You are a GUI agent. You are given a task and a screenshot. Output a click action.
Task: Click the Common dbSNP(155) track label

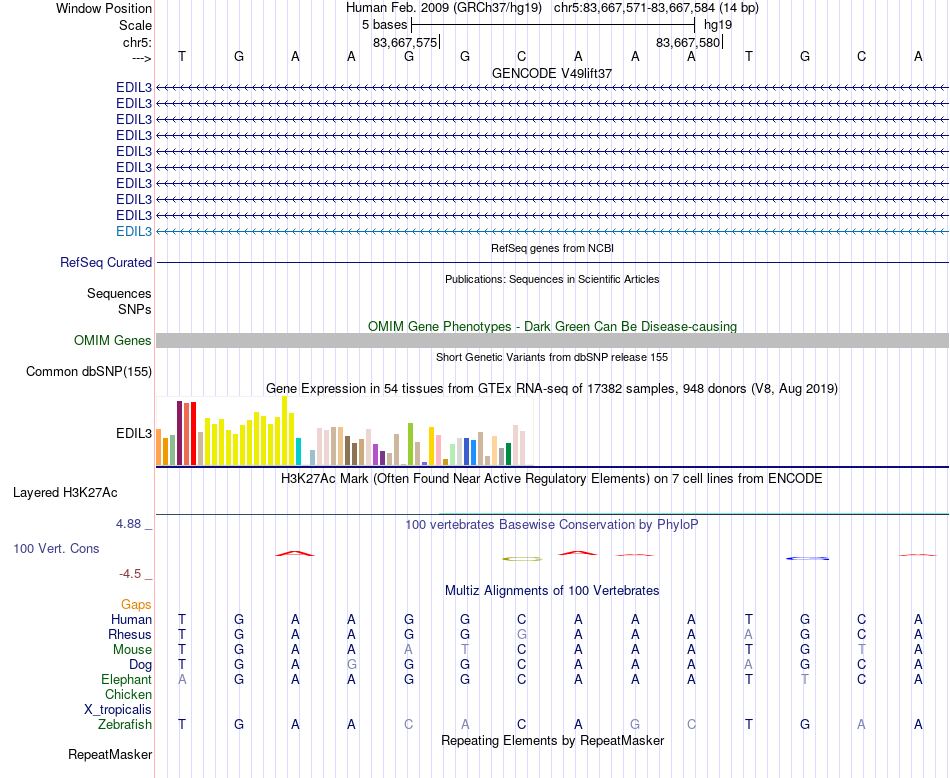pyautogui.click(x=89, y=371)
